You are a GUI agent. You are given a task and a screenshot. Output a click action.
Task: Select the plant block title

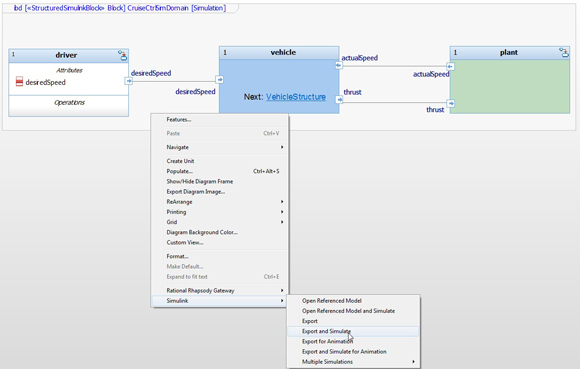click(x=509, y=53)
